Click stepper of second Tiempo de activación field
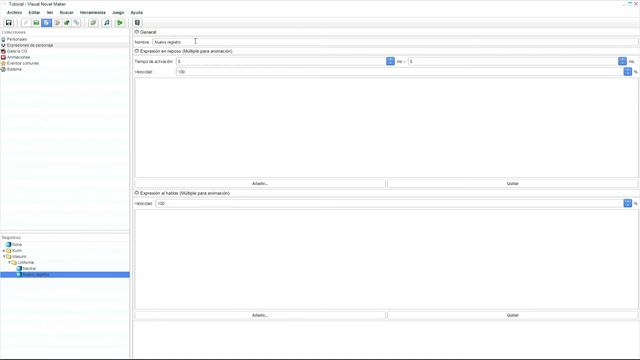Viewport: 640px width, 360px height. (622, 61)
